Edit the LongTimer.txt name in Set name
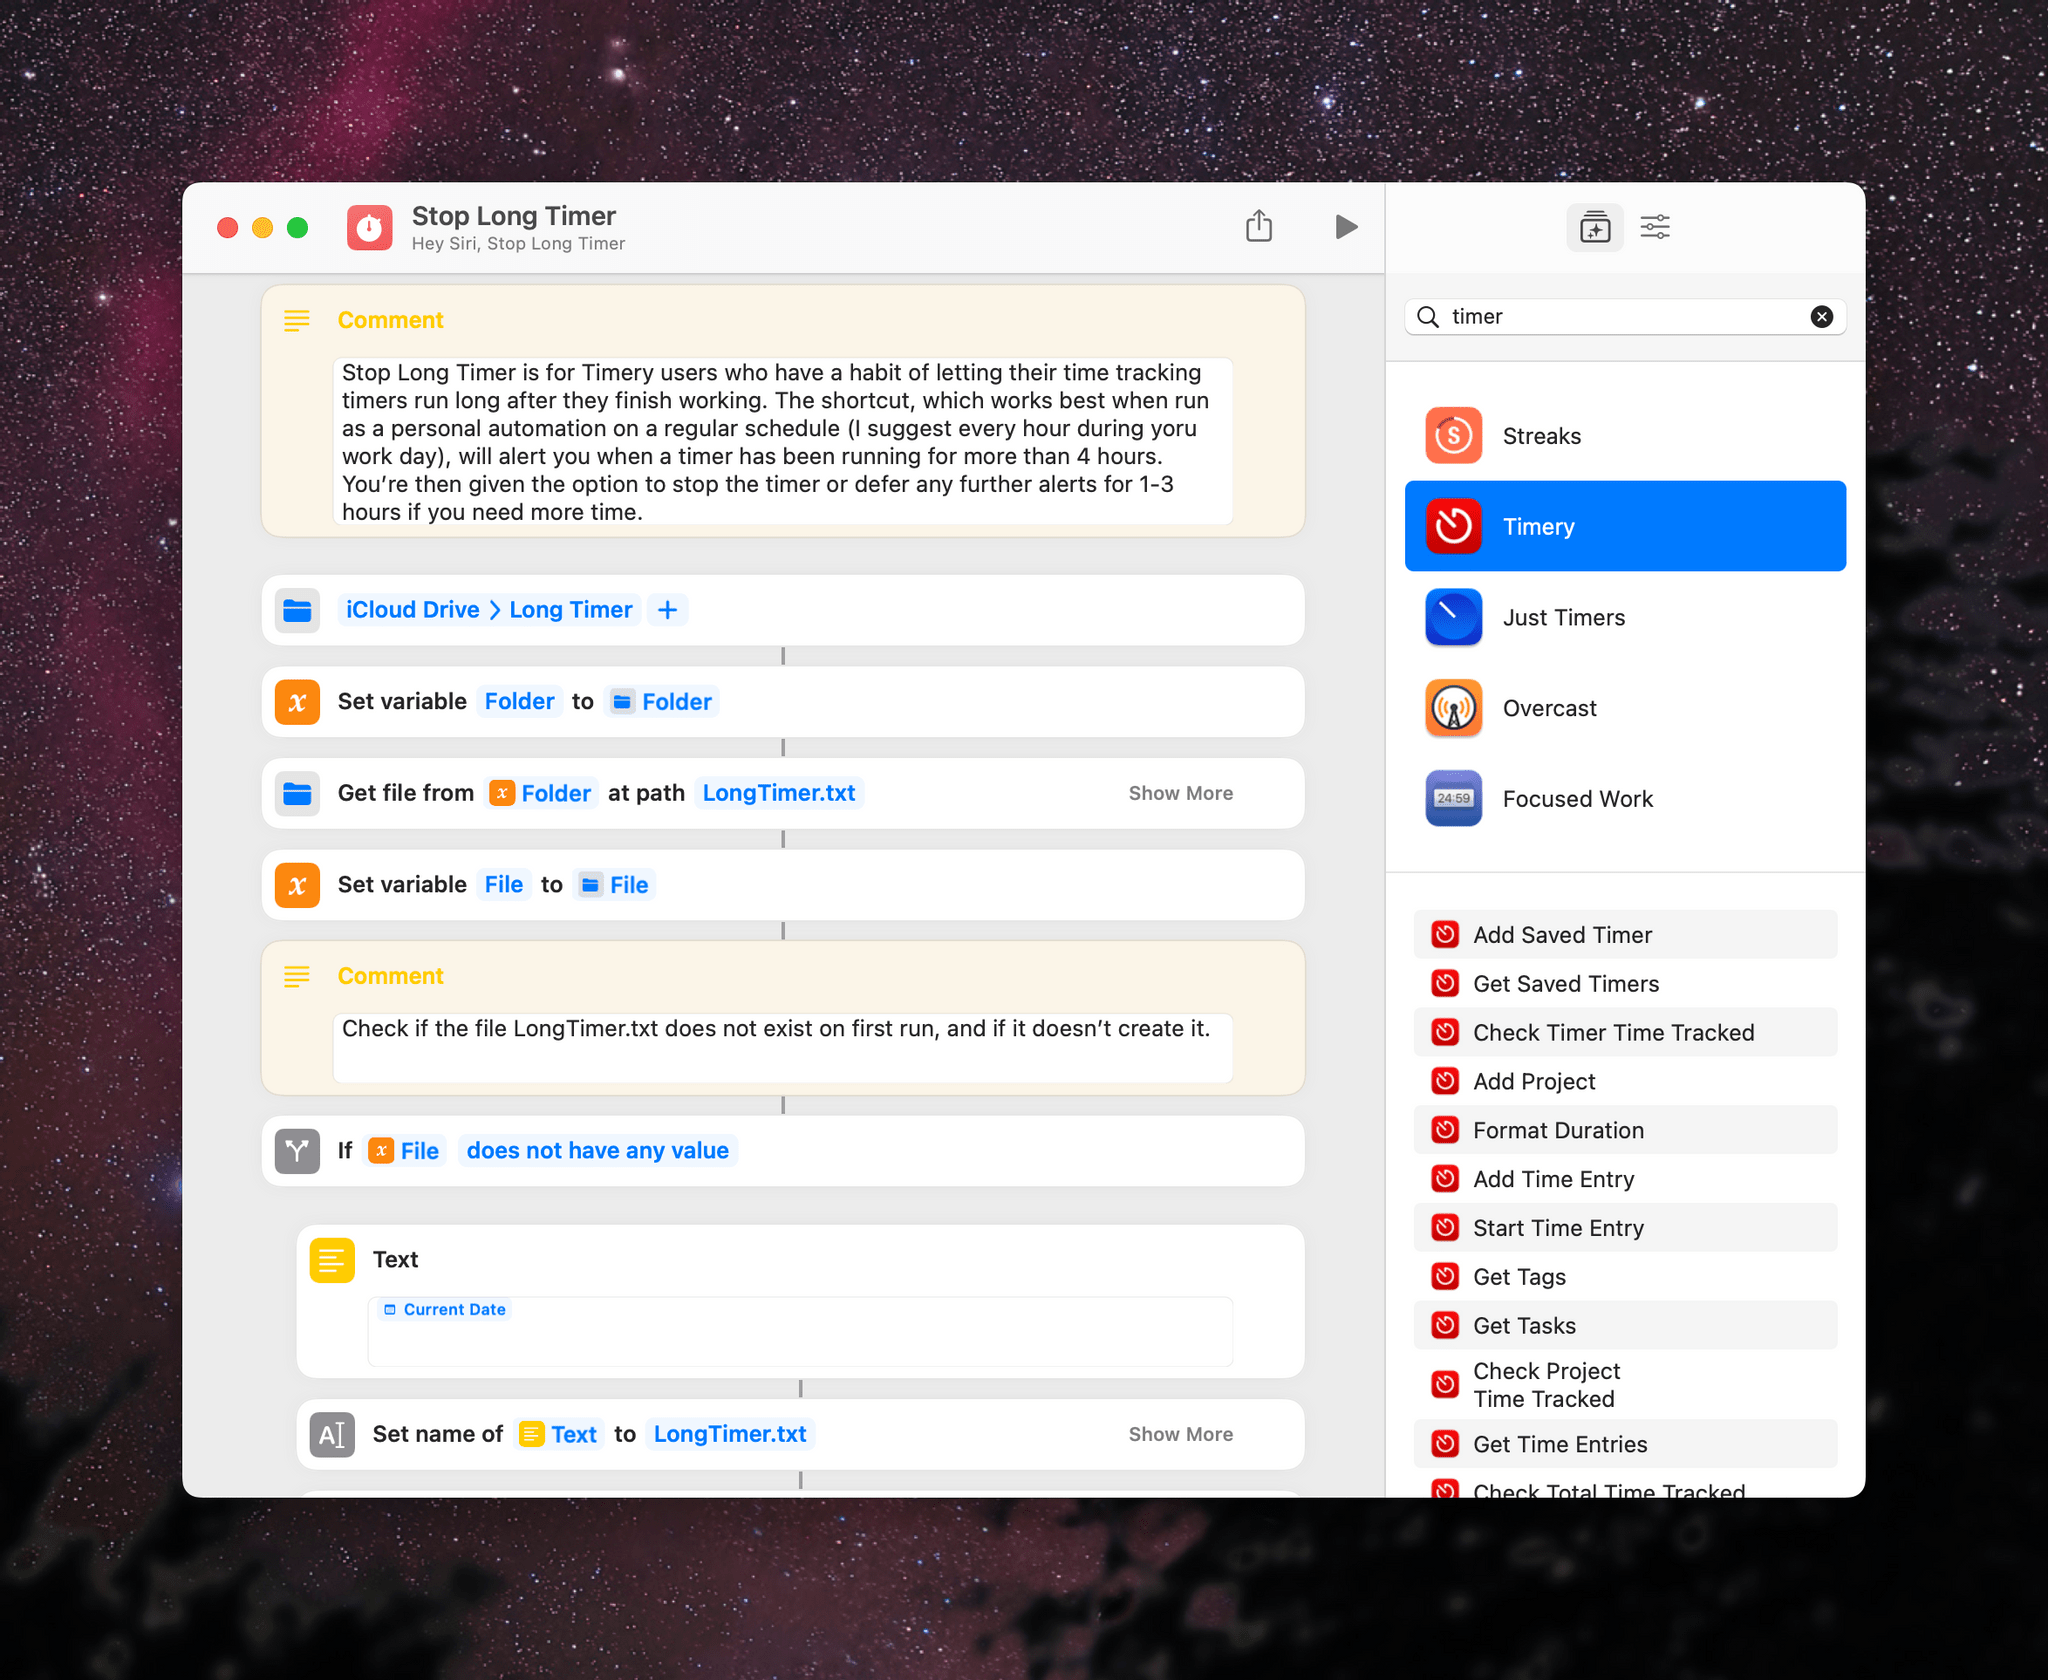2048x1680 pixels. pyautogui.click(x=730, y=1434)
